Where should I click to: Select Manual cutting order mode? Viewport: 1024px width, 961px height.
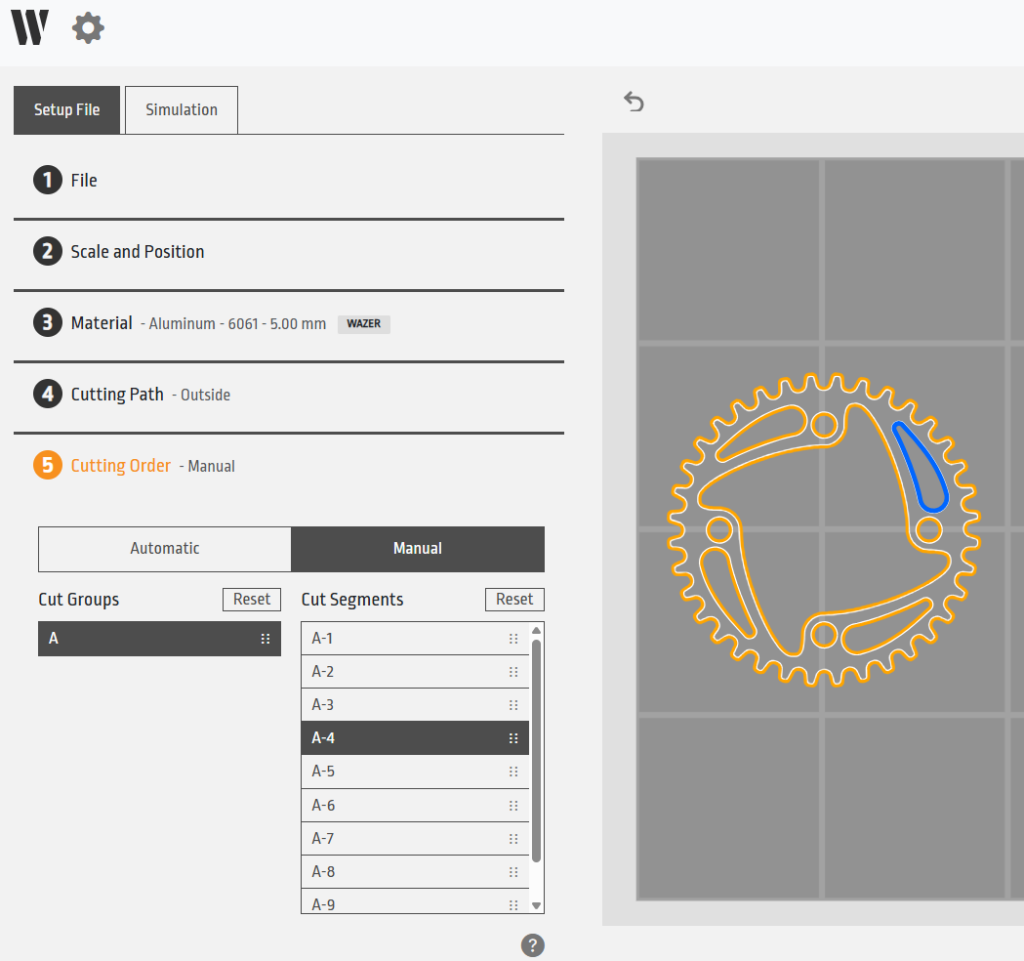(x=417, y=549)
